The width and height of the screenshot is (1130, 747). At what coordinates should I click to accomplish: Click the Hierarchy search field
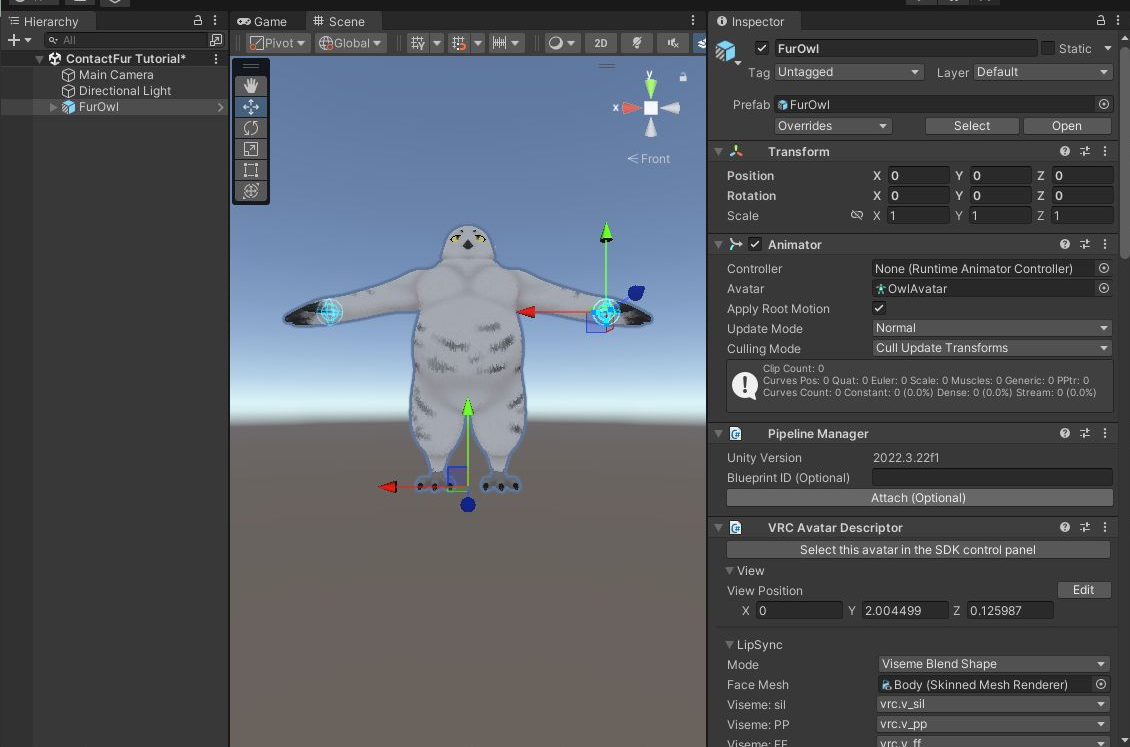coord(127,40)
